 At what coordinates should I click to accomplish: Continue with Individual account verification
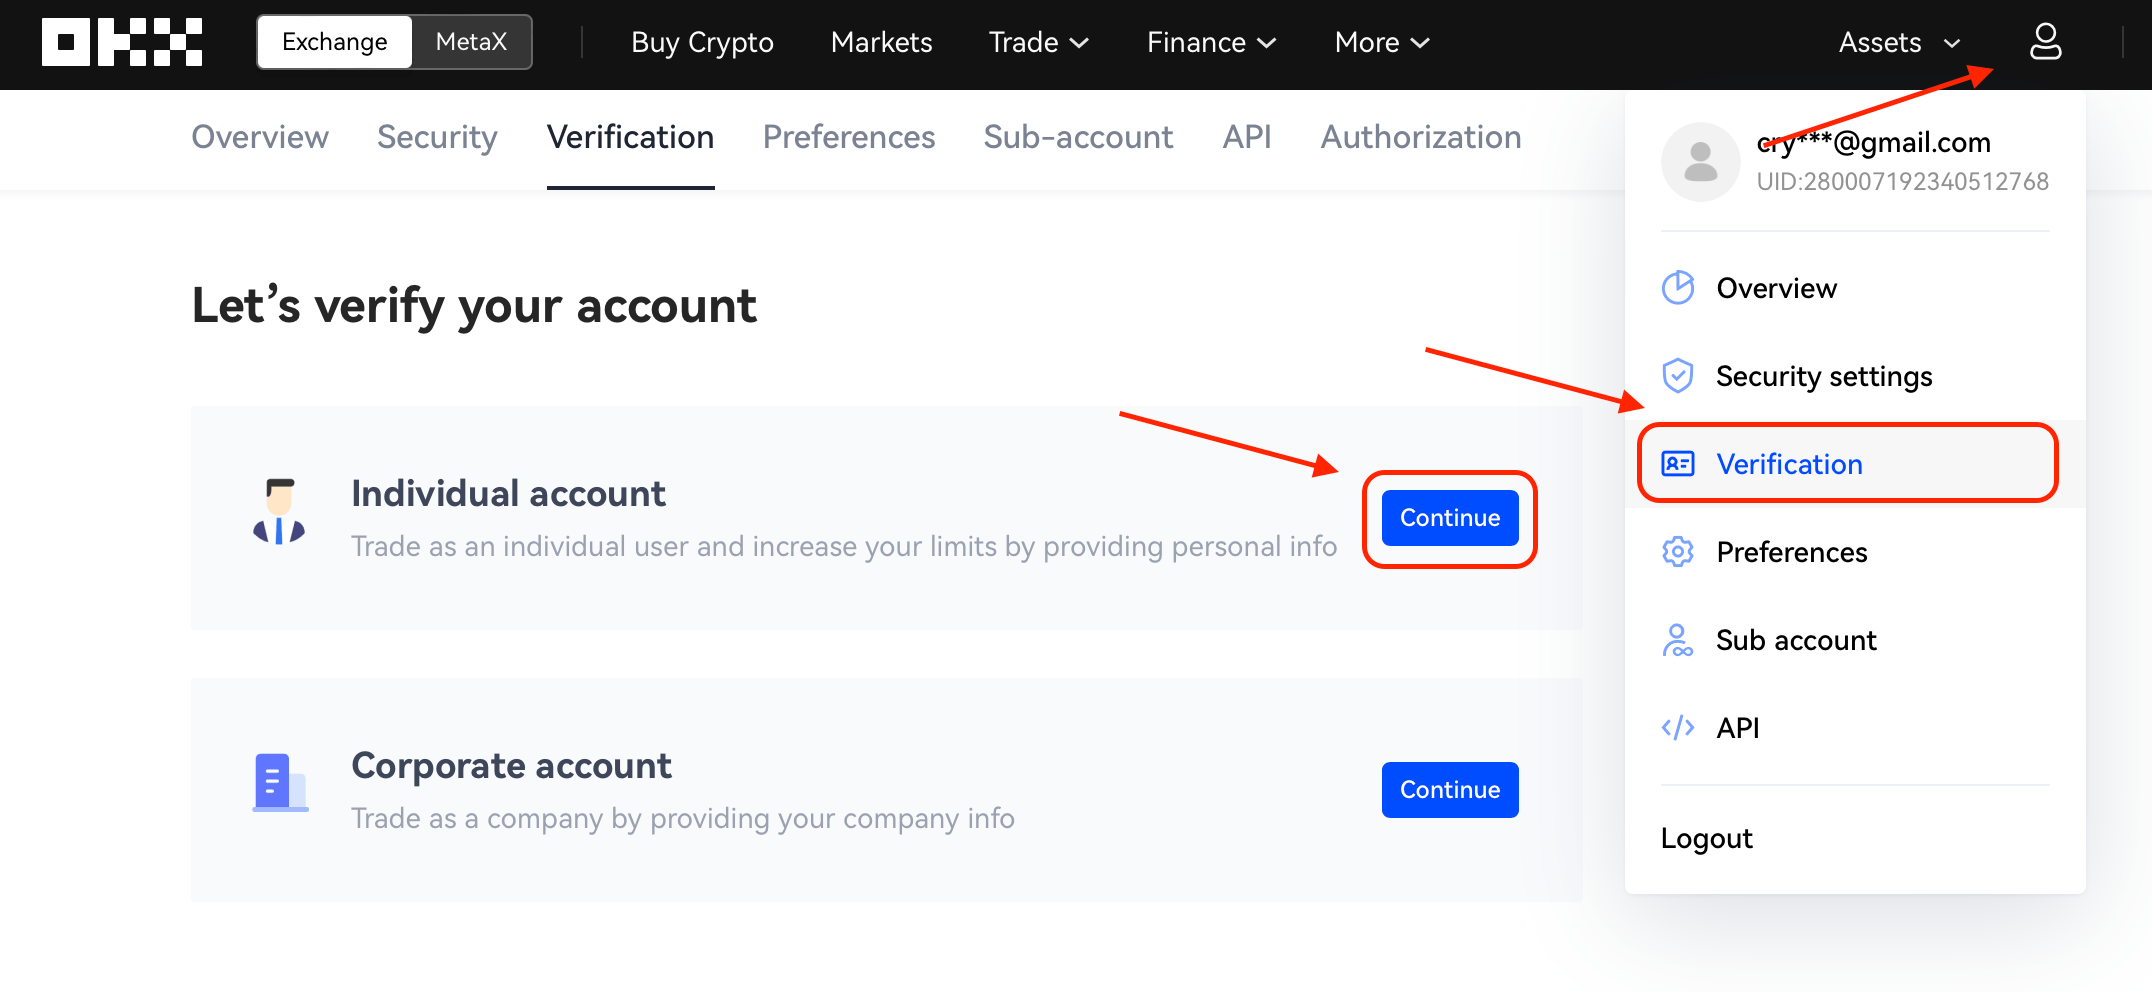click(1450, 518)
